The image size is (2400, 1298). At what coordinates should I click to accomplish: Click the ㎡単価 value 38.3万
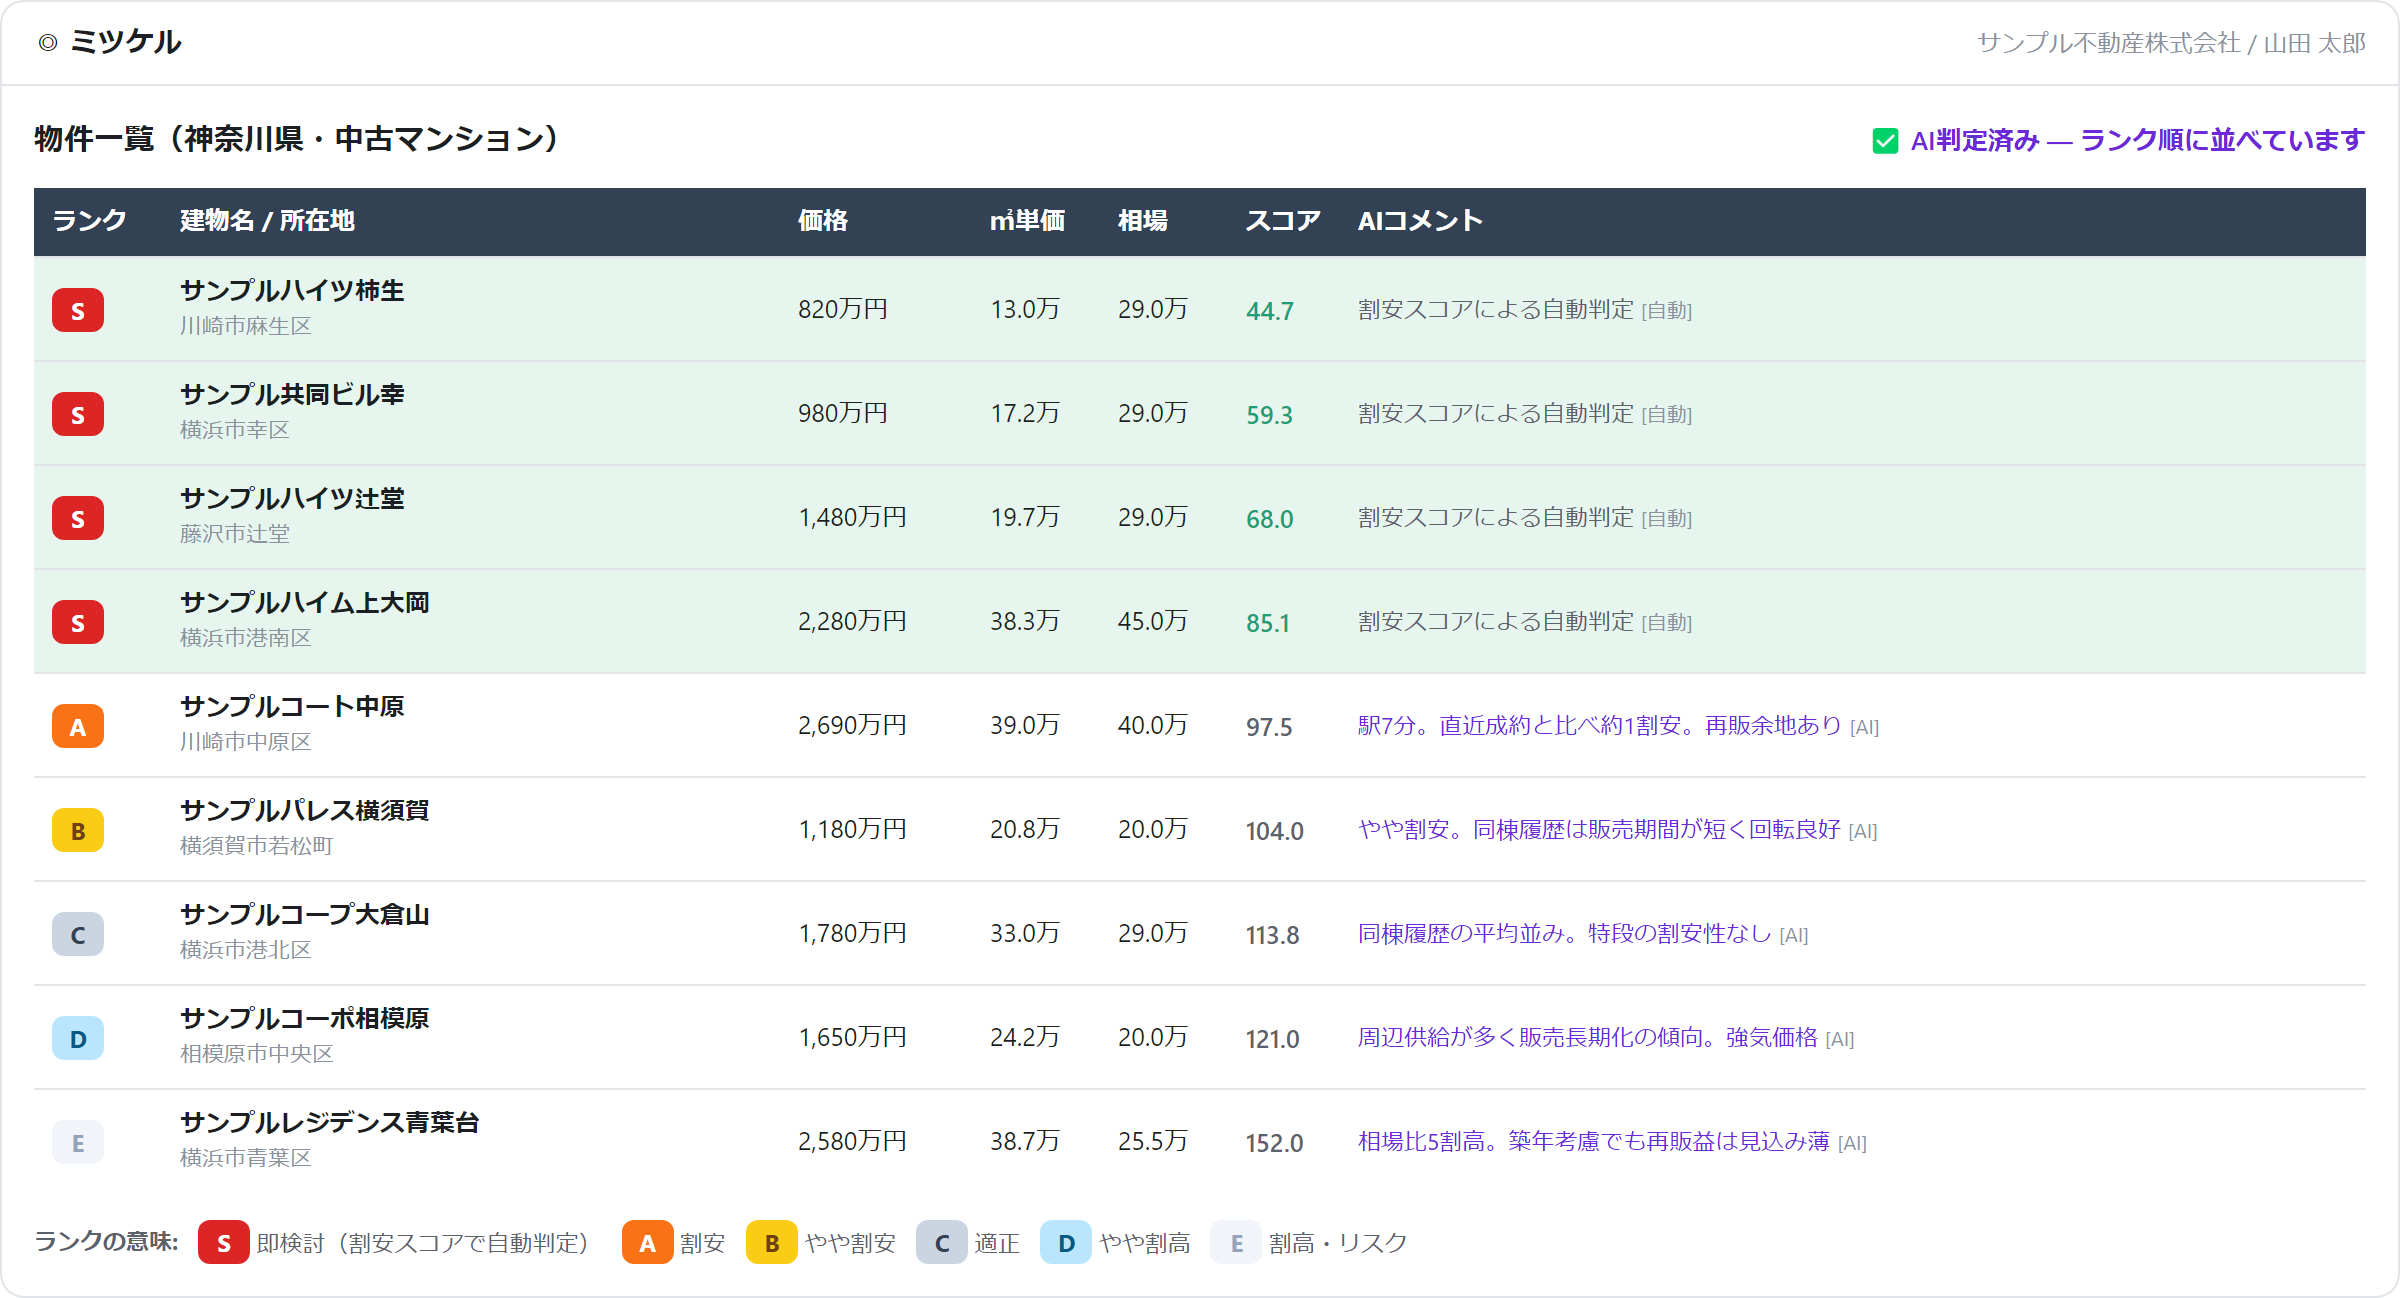tap(1025, 622)
